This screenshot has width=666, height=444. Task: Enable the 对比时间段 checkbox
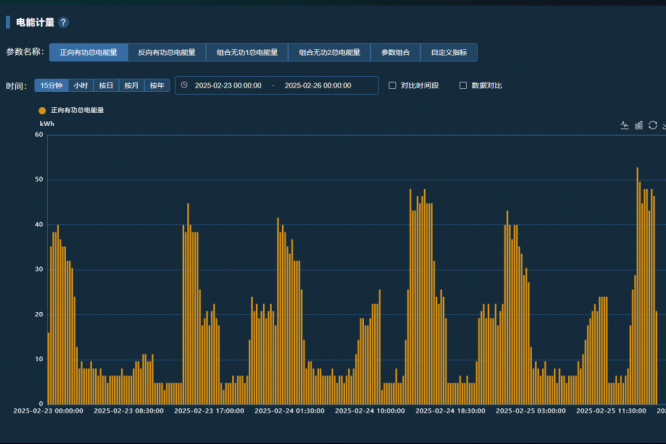tap(392, 86)
